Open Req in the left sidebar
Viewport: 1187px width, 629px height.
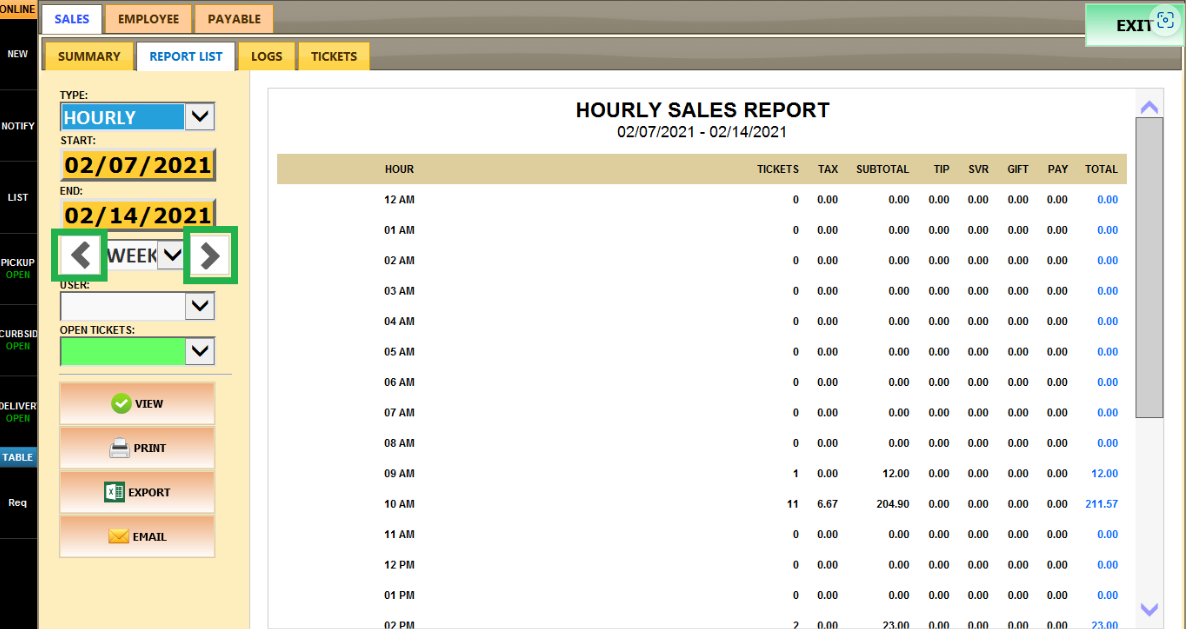[18, 503]
